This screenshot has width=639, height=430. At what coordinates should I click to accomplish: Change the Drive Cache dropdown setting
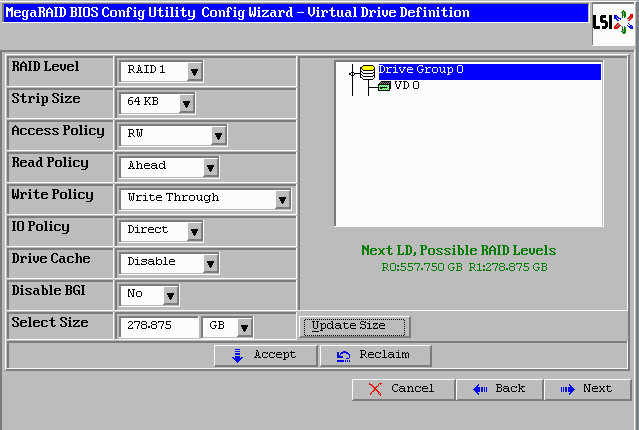coord(210,263)
